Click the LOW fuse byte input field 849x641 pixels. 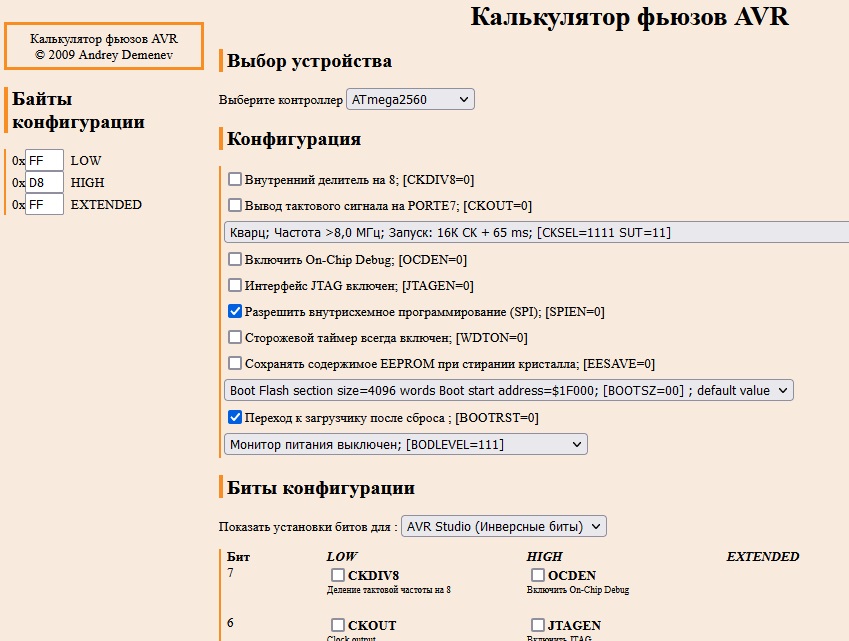[44, 161]
